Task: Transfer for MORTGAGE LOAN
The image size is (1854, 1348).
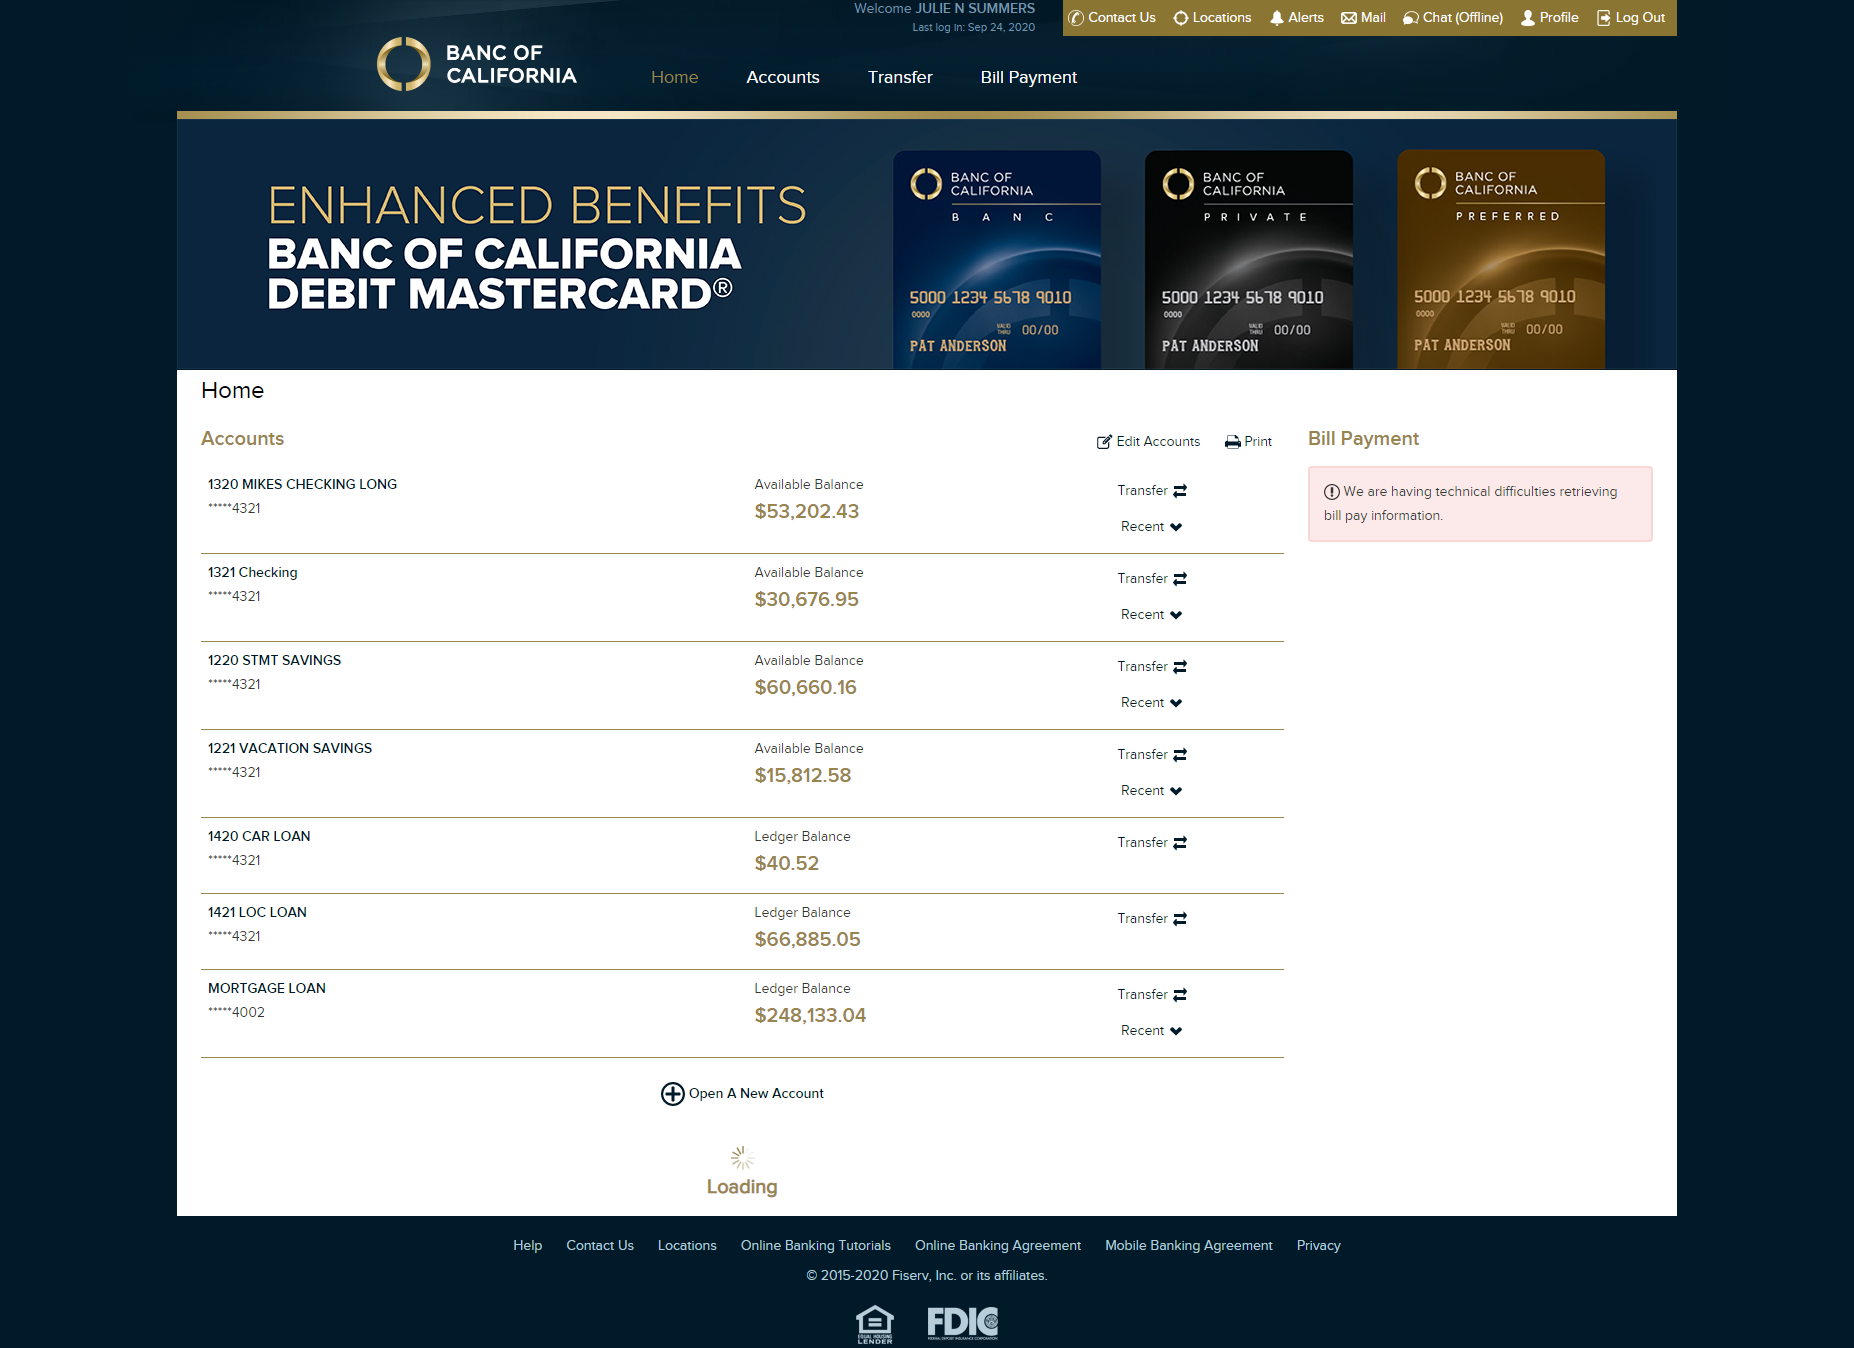Action: [x=1152, y=994]
